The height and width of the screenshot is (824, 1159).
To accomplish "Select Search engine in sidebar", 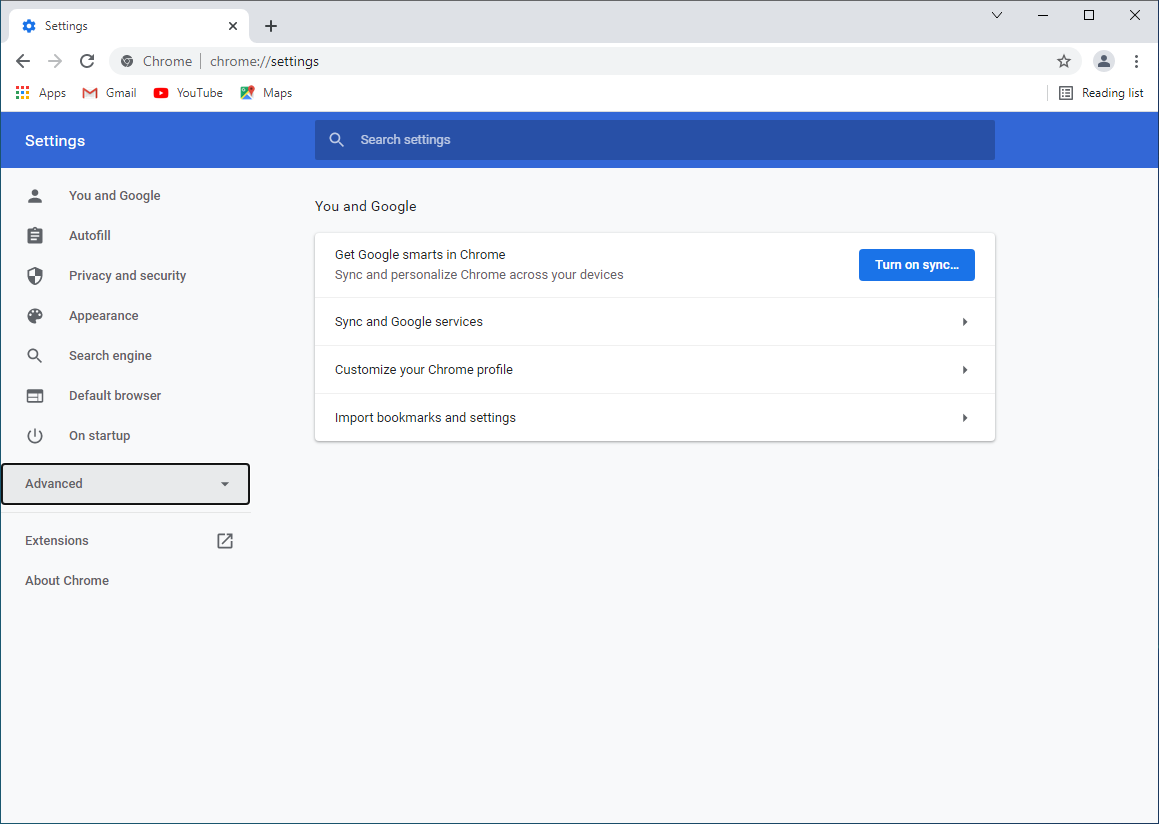I will pos(110,356).
